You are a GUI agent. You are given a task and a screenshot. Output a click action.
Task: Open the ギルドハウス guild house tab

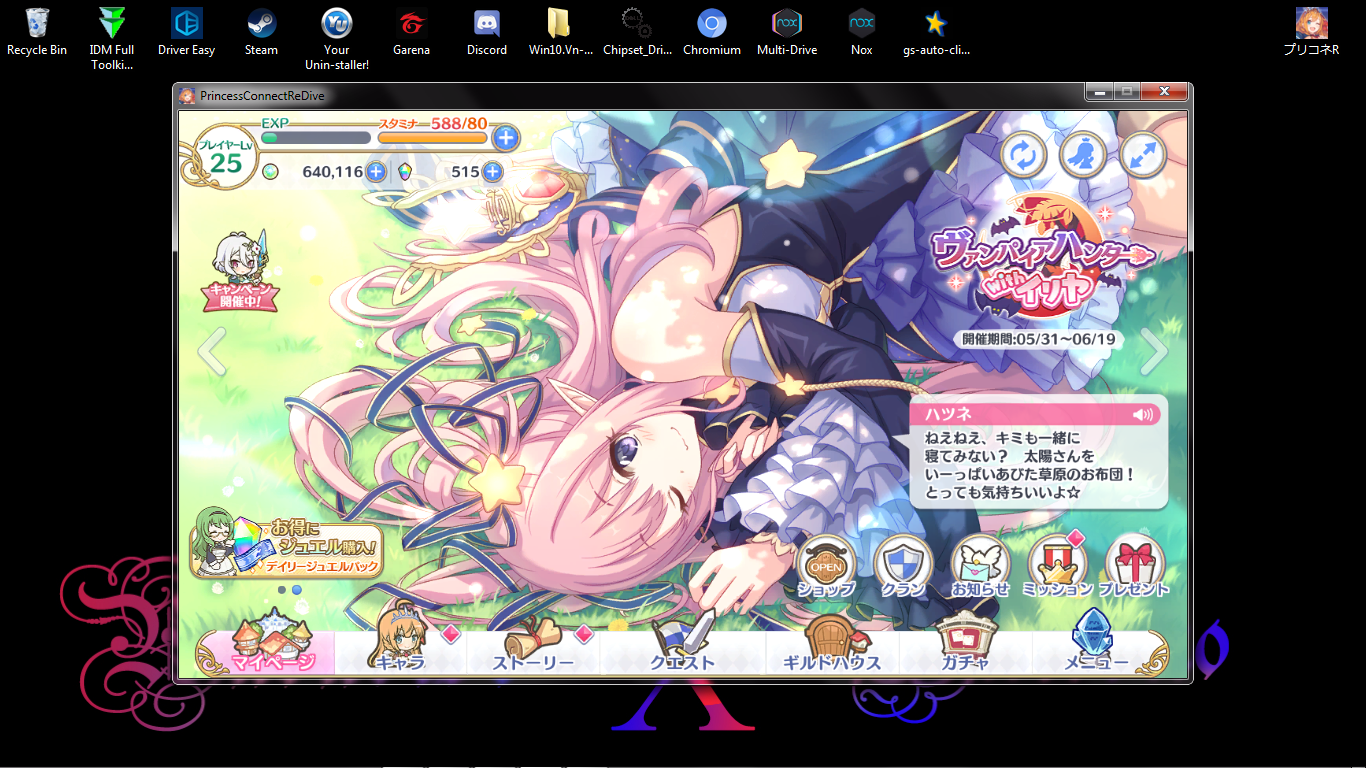(x=832, y=643)
